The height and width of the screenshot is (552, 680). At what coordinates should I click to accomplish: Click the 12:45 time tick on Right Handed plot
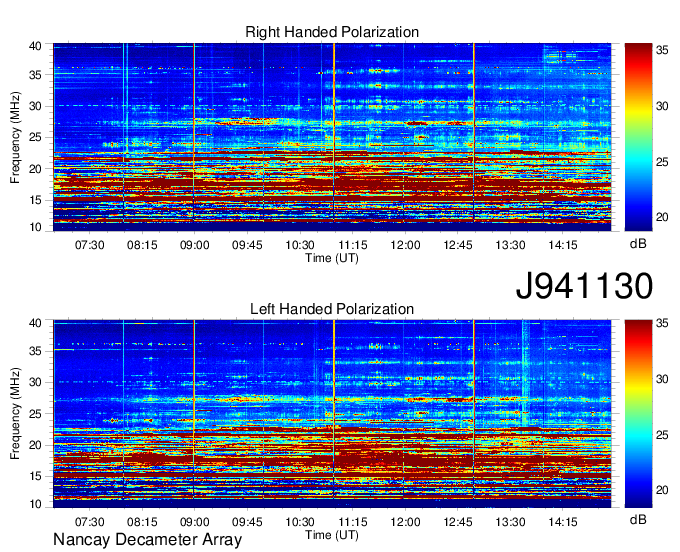[x=458, y=245]
